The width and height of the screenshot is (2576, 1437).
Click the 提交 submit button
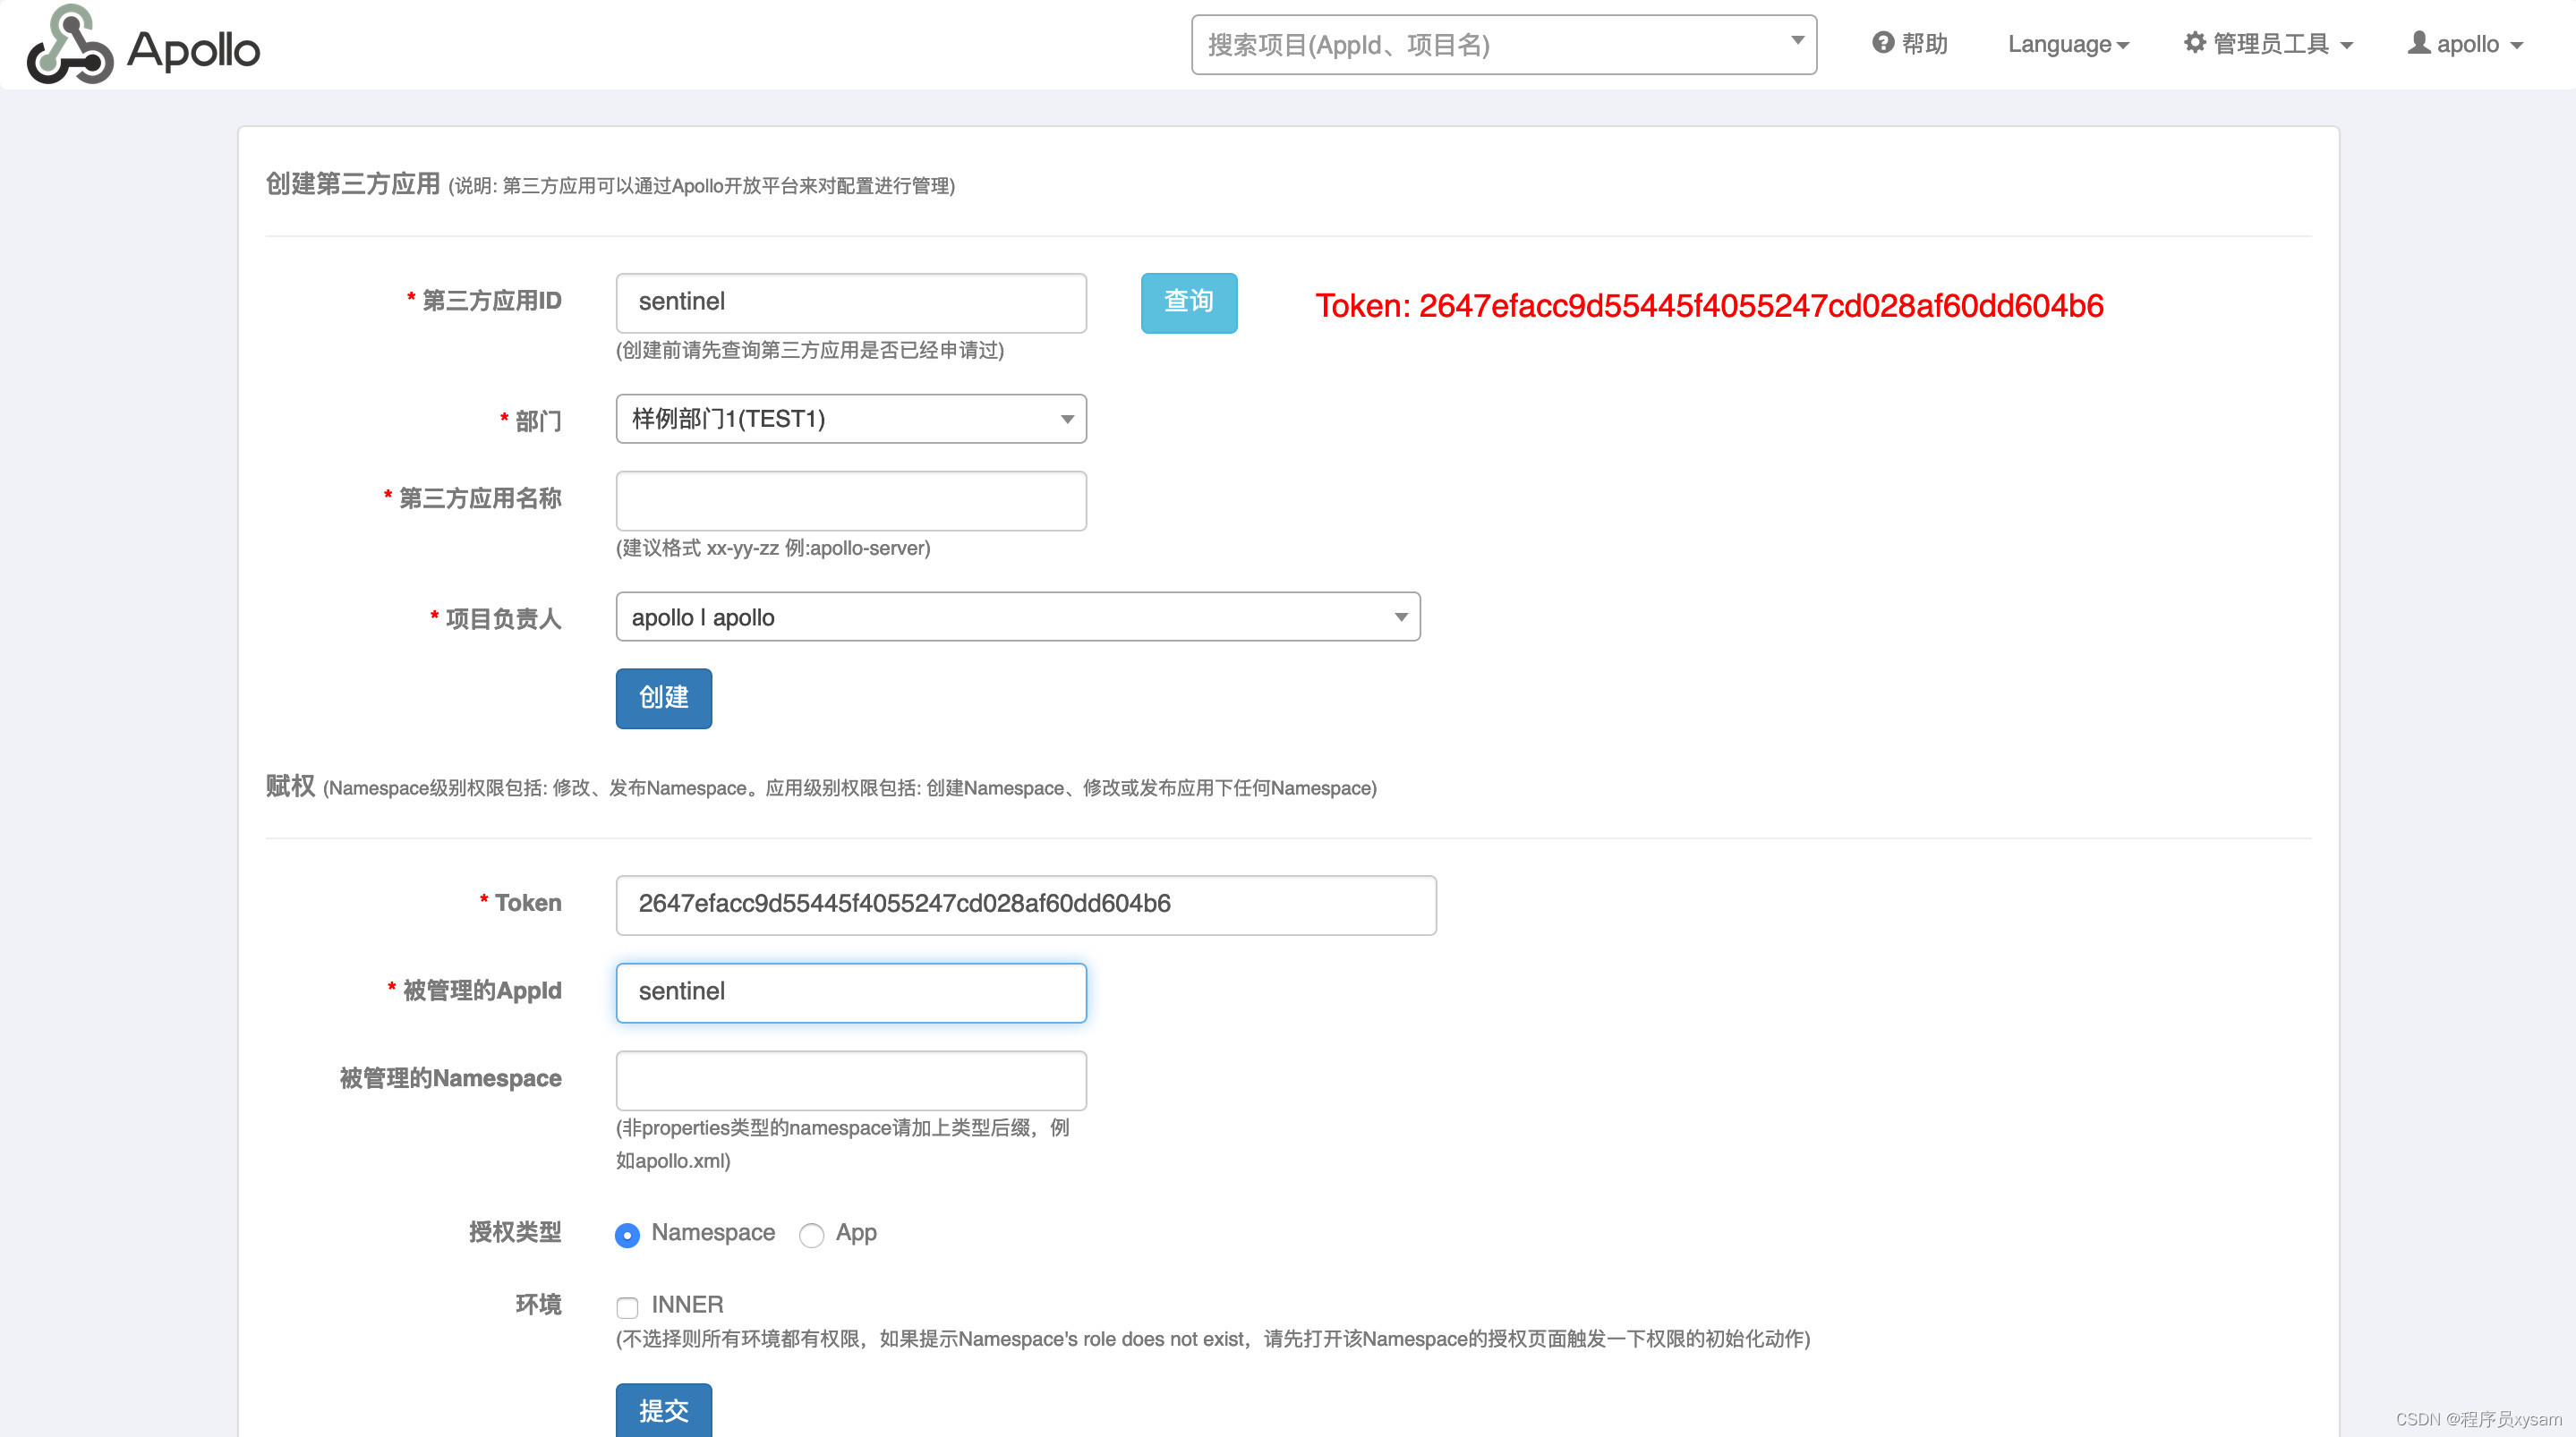[663, 1412]
